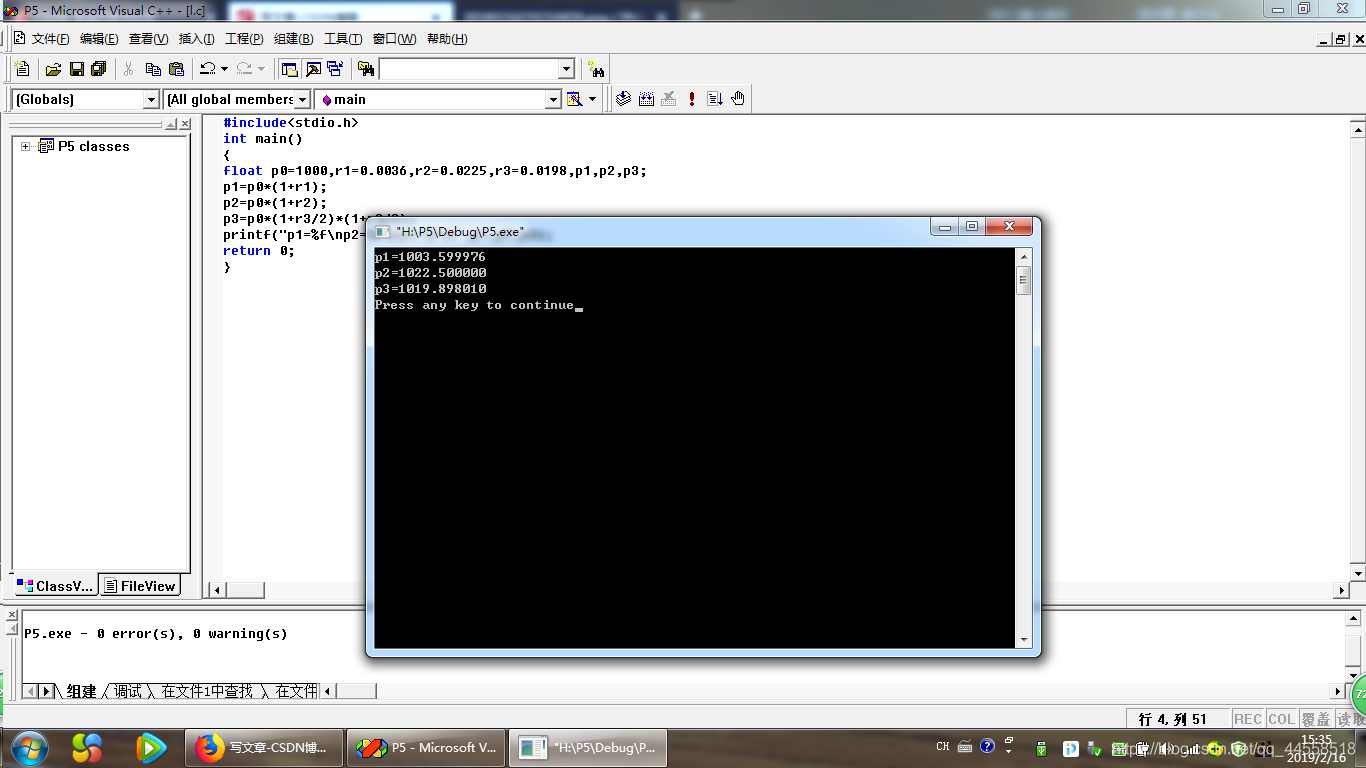Click the Find in Files binoculars icon

click(x=366, y=69)
